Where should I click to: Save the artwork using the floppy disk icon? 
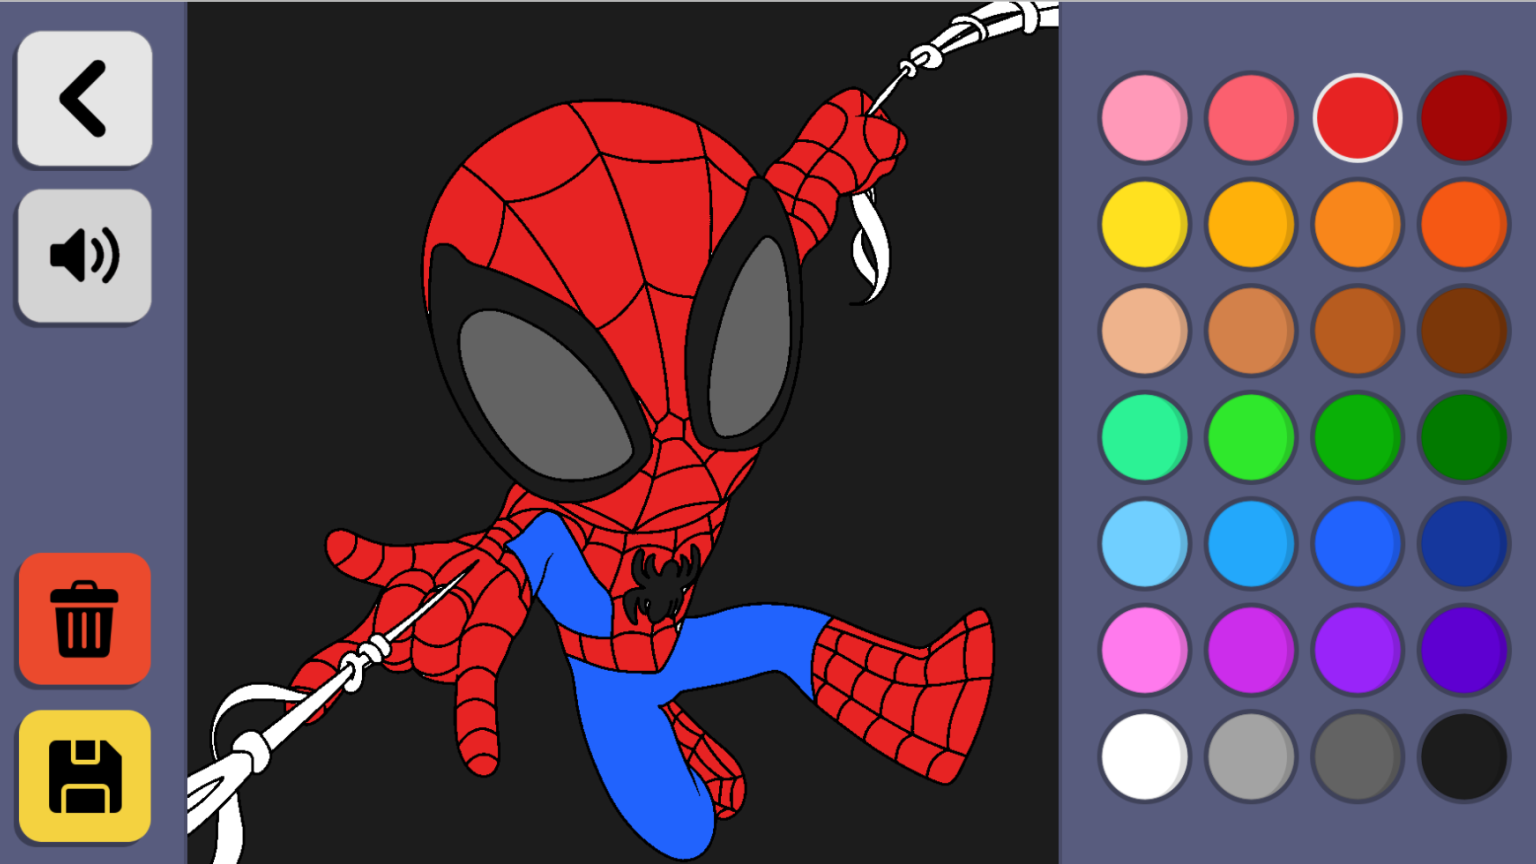pos(84,779)
